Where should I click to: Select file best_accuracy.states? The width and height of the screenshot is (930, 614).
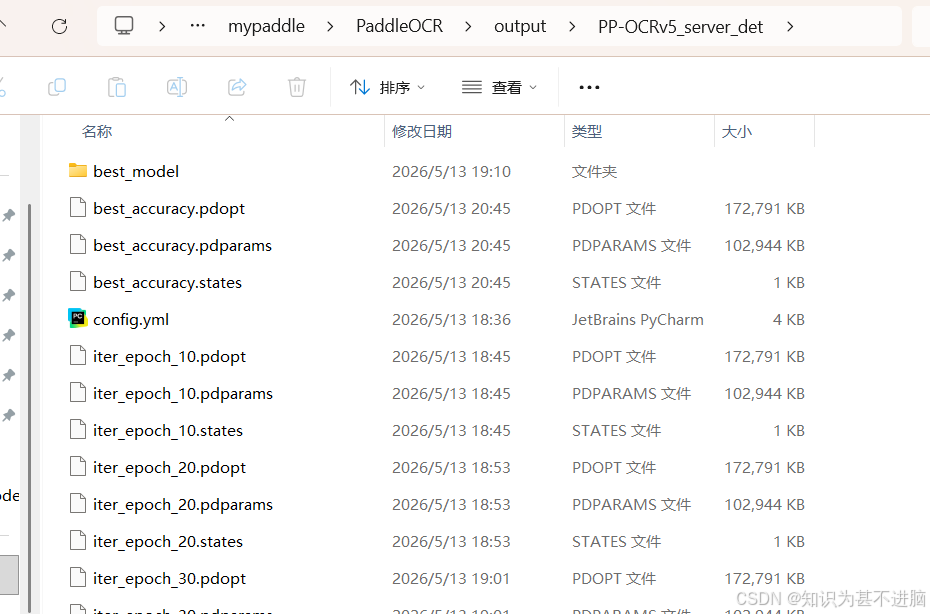[x=167, y=282]
